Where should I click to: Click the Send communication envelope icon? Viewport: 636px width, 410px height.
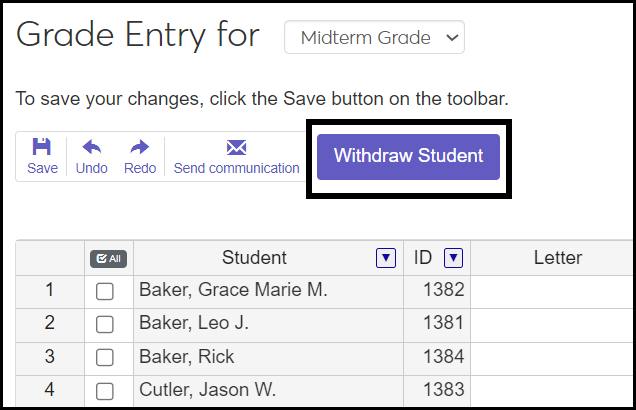236,147
